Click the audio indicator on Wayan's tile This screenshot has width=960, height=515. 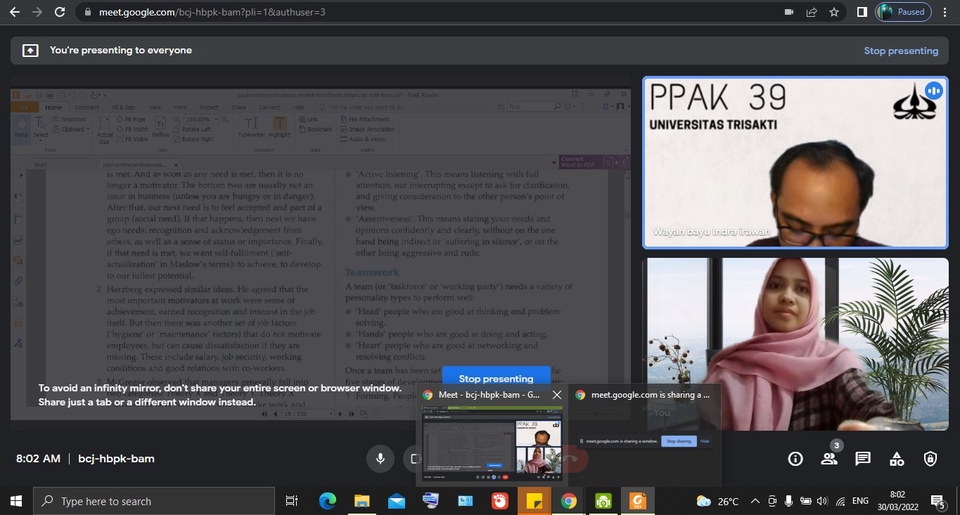point(934,91)
